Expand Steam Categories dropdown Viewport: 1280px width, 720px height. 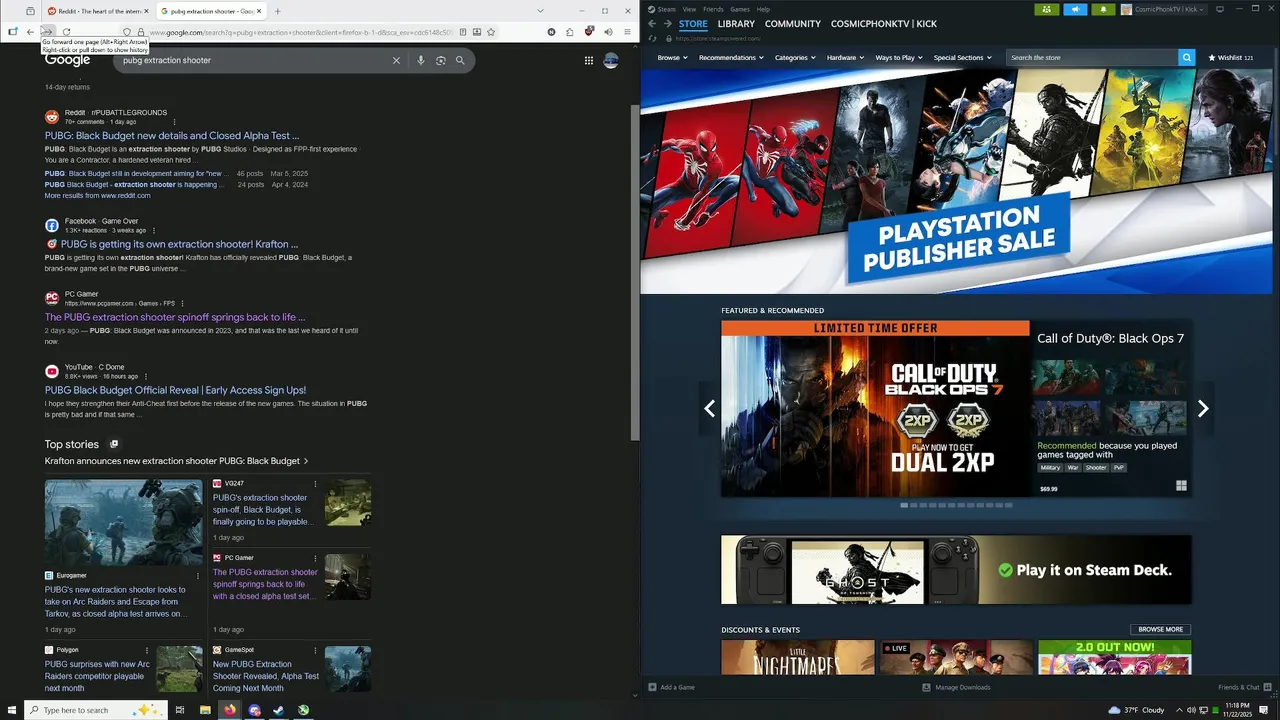coord(795,58)
